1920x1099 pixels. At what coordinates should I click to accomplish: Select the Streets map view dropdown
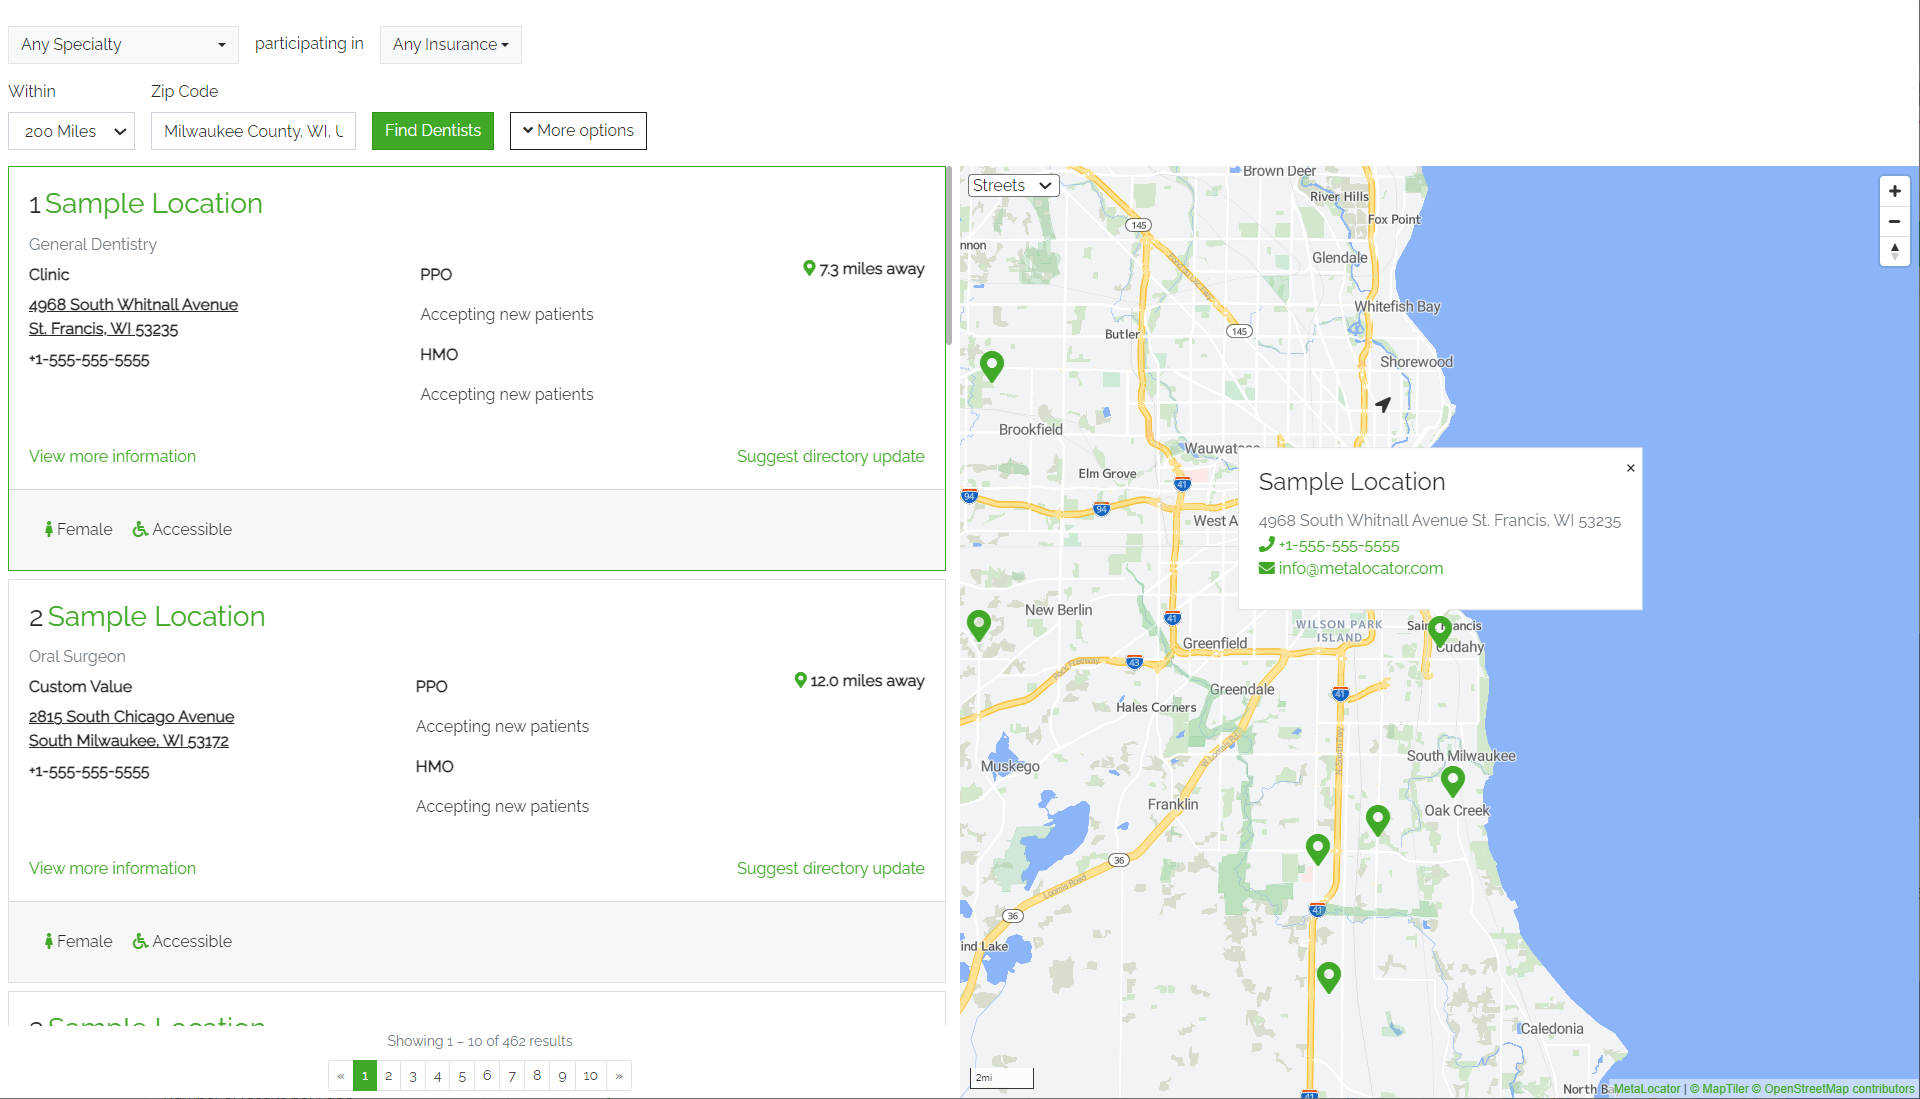[1013, 185]
